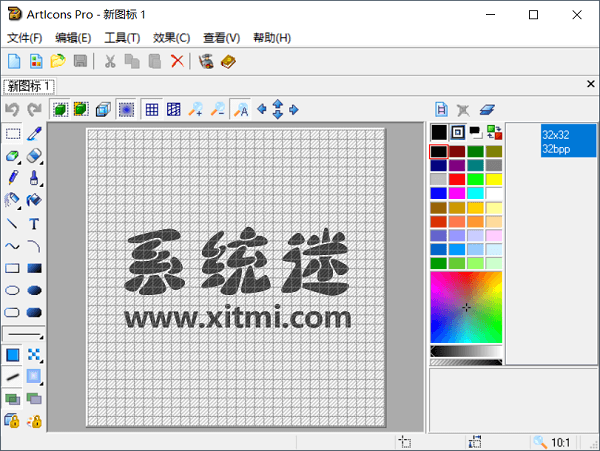
Task: Shift image left with blue arrow
Action: coord(262,110)
